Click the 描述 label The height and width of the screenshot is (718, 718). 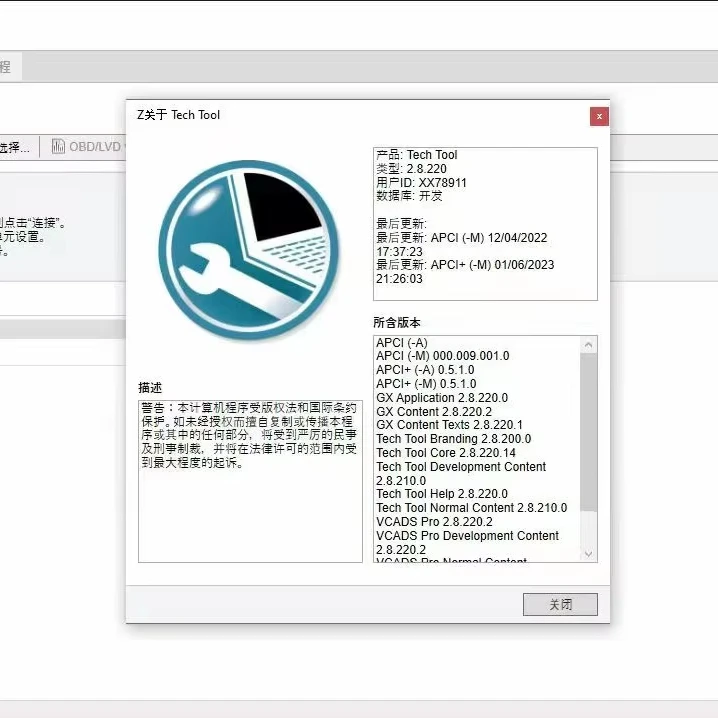(150, 388)
